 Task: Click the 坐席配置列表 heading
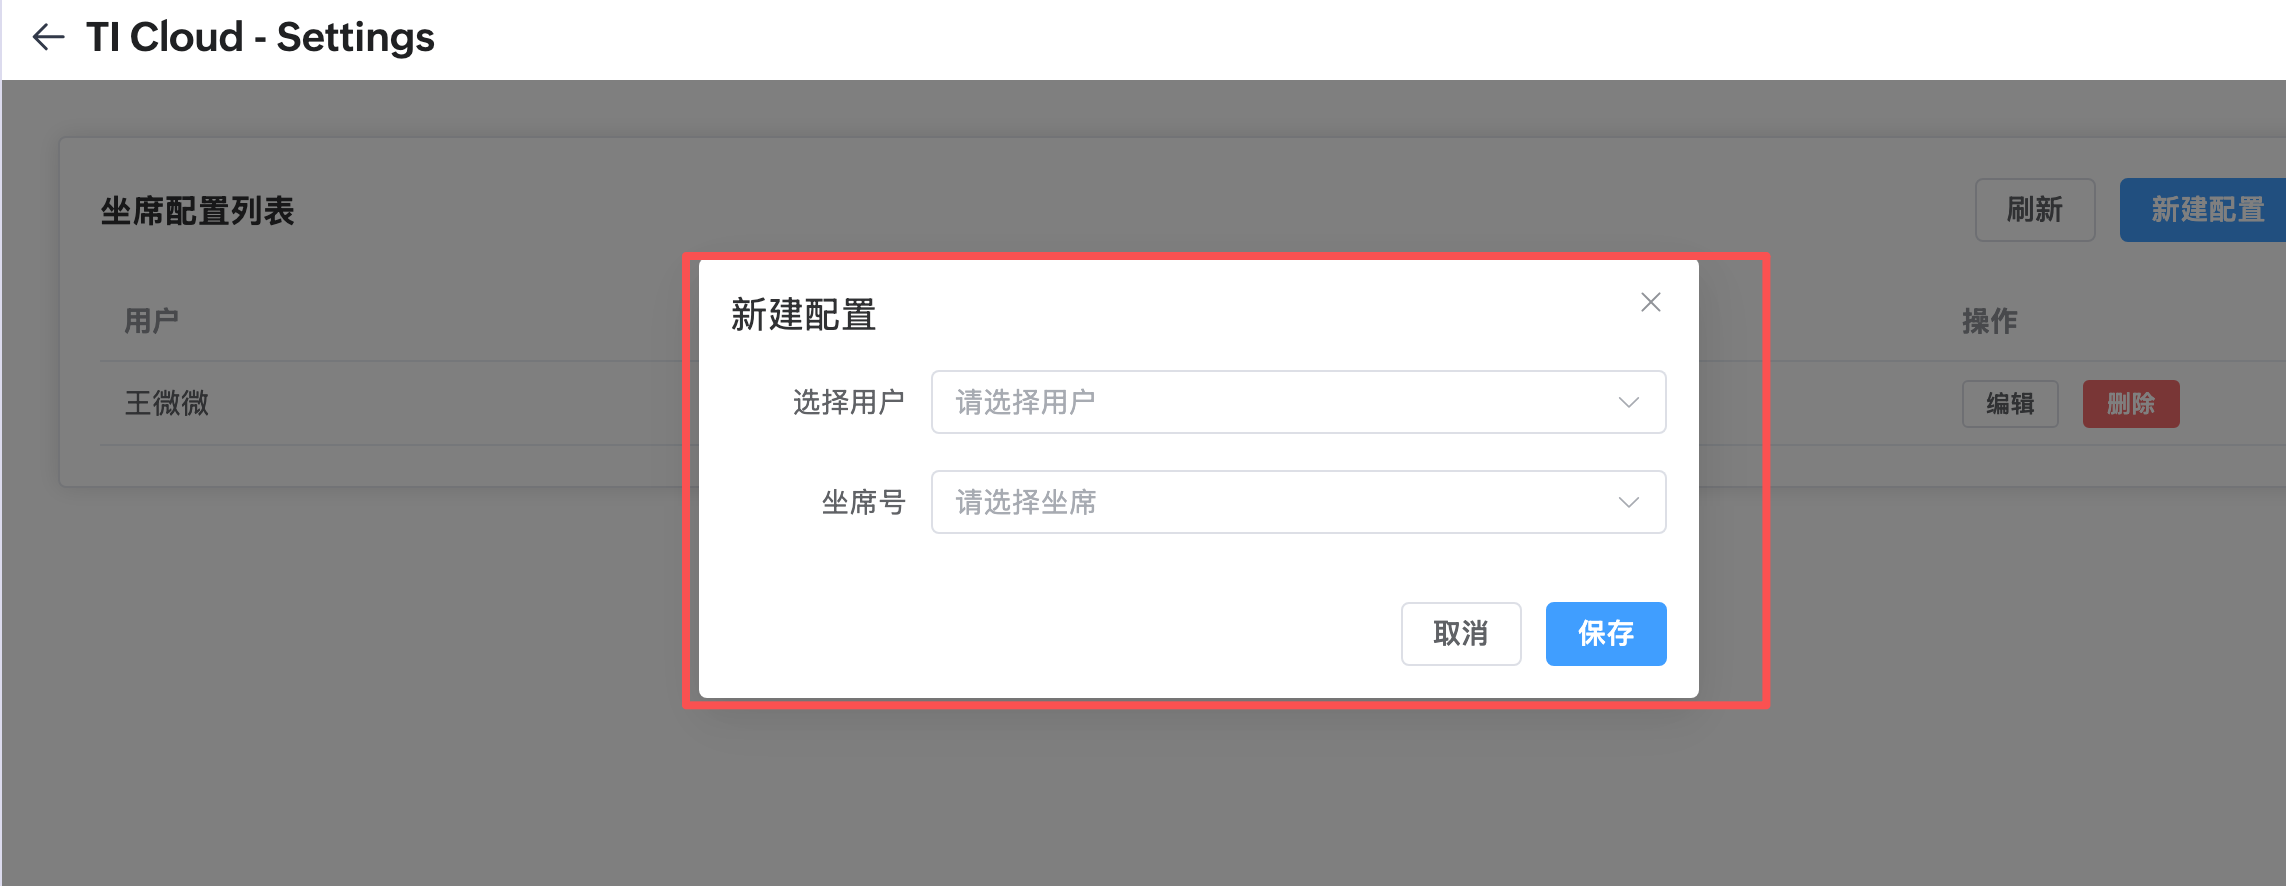click(x=197, y=211)
